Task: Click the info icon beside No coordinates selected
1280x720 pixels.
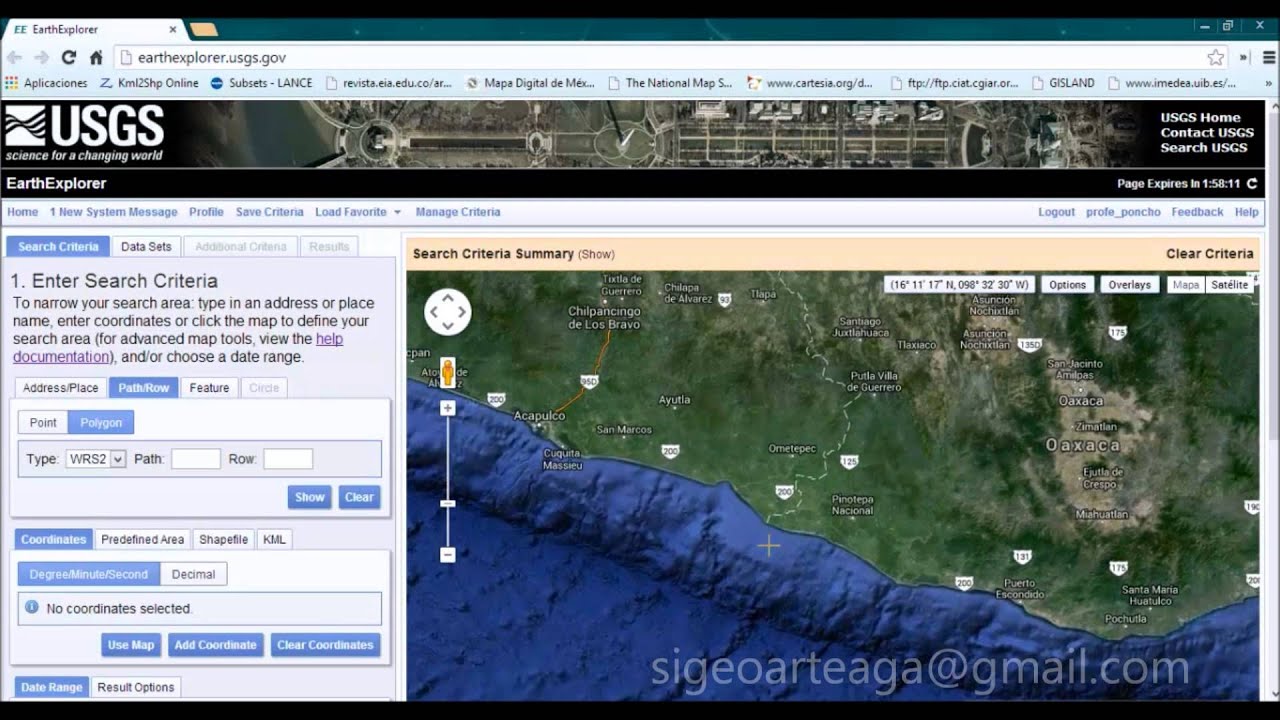Action: 31,607
